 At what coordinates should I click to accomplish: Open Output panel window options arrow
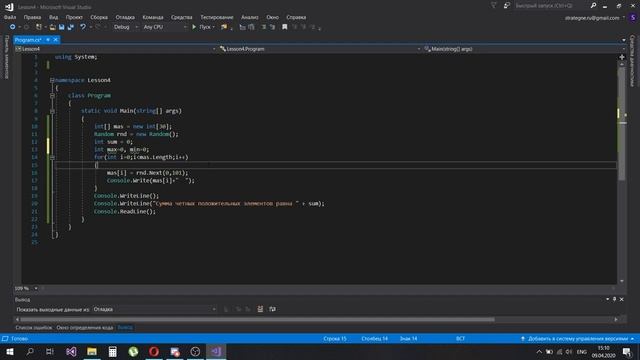click(607, 299)
